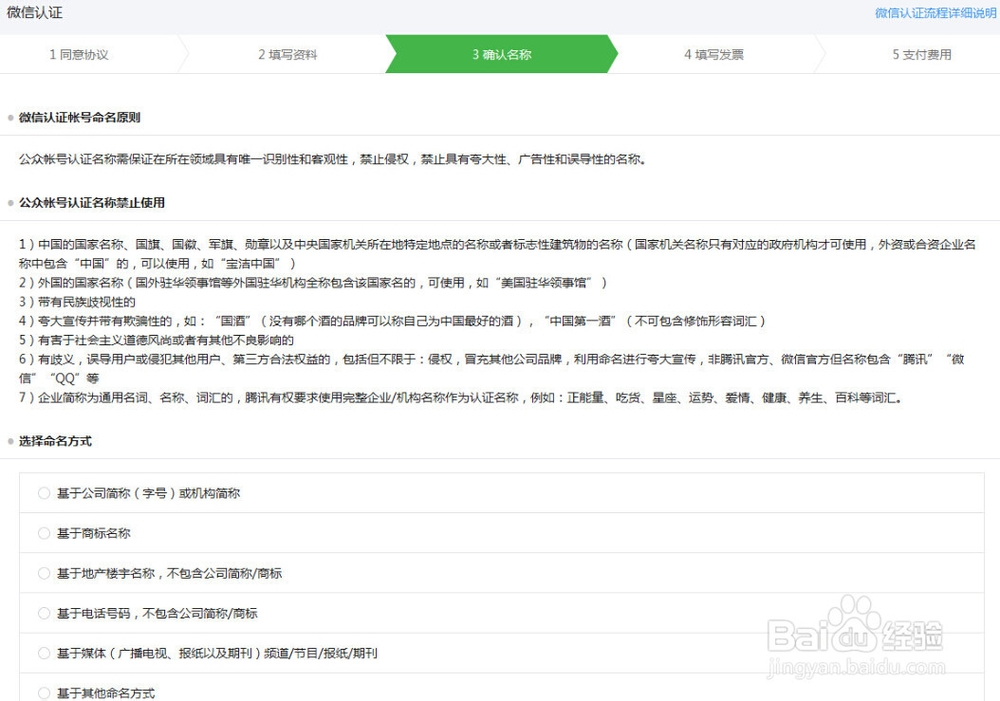The width and height of the screenshot is (1000, 701).
Task: Choose 基于地产楼宇名称 as naming method
Action: (x=43, y=573)
